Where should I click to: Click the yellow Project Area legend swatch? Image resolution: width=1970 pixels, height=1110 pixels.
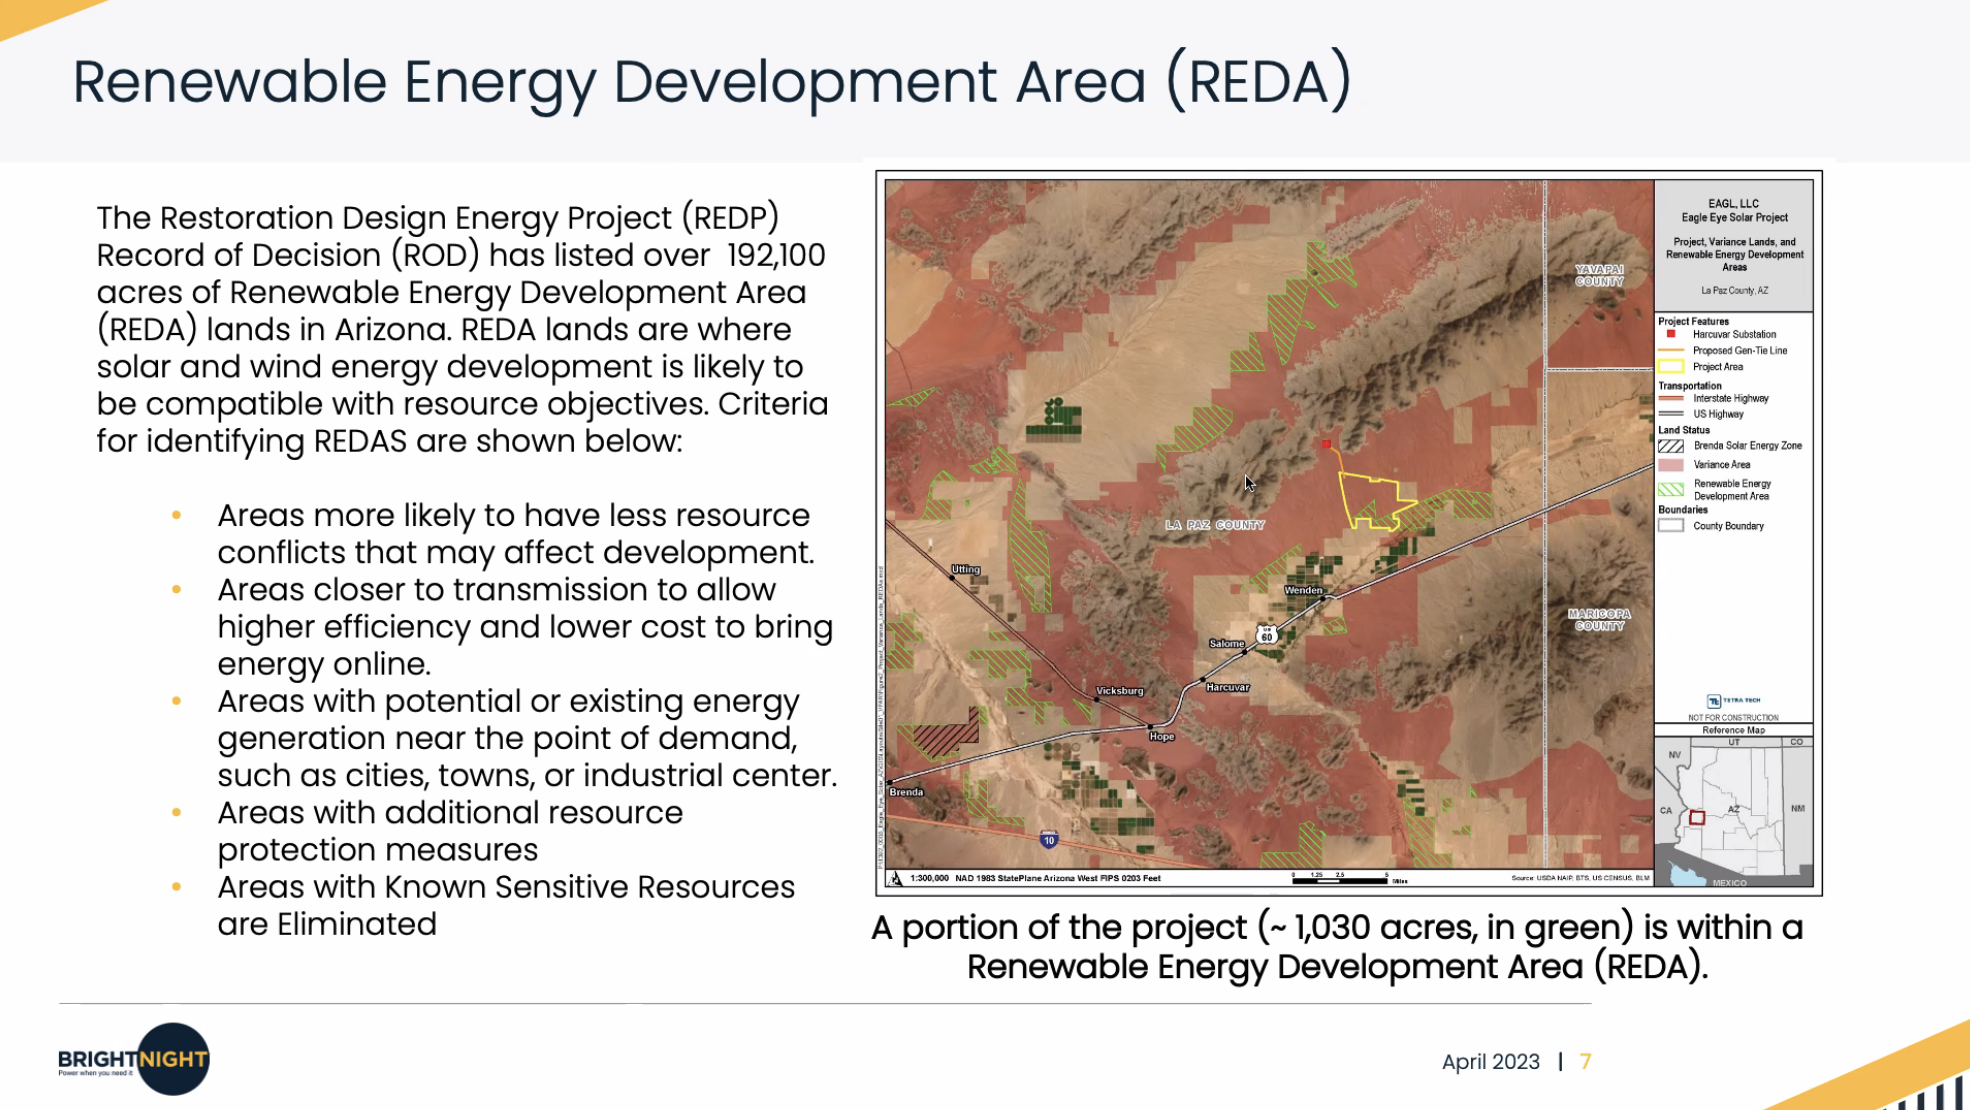(x=1670, y=367)
